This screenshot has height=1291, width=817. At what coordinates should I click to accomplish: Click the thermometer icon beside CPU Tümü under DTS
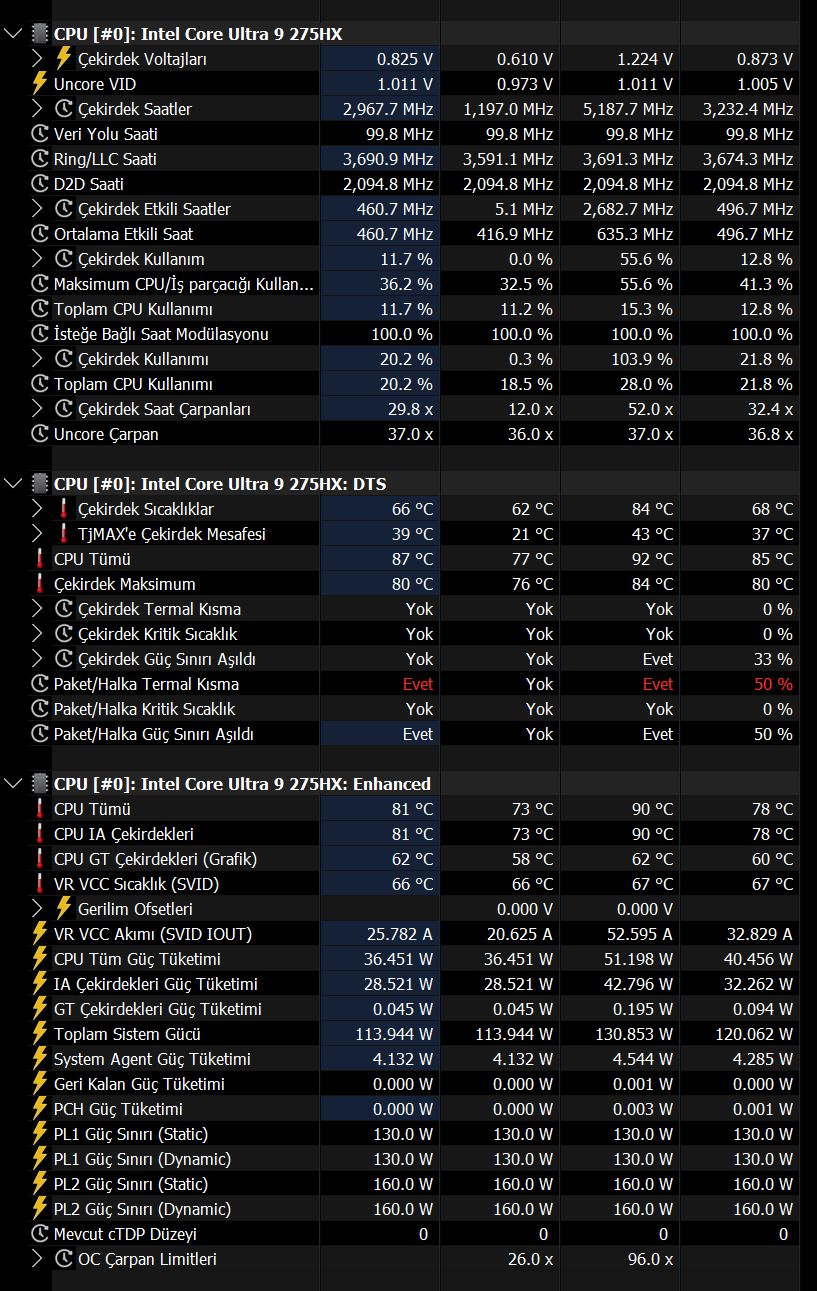[40, 559]
